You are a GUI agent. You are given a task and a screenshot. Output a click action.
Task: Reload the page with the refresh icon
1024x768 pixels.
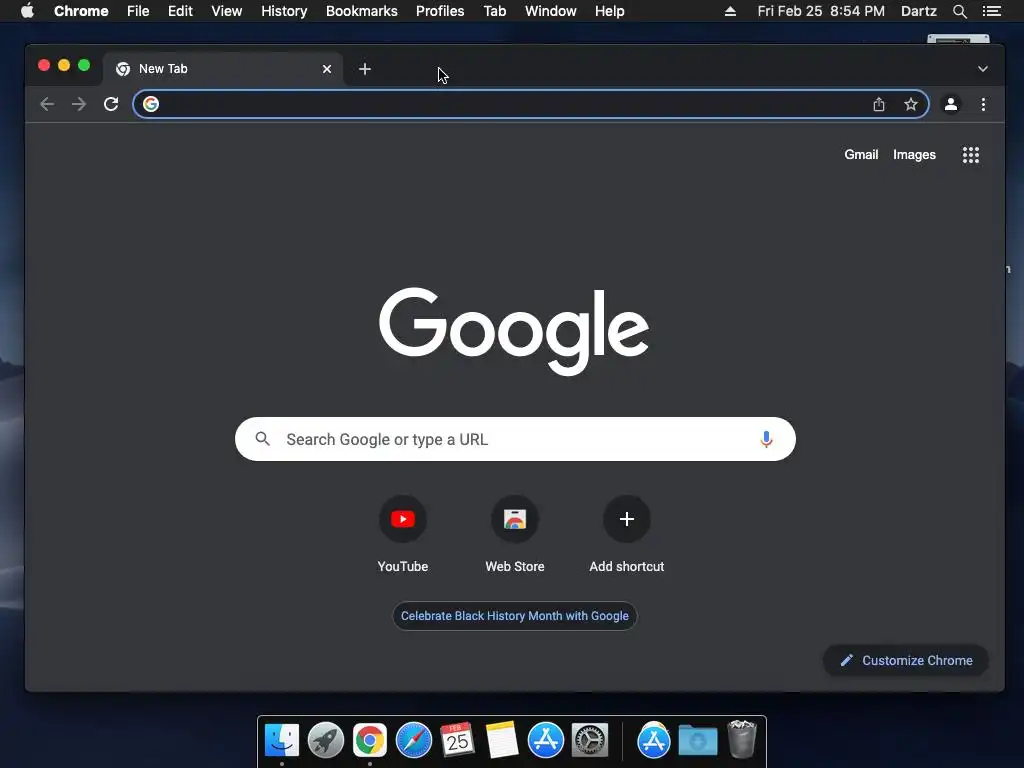[x=111, y=104]
